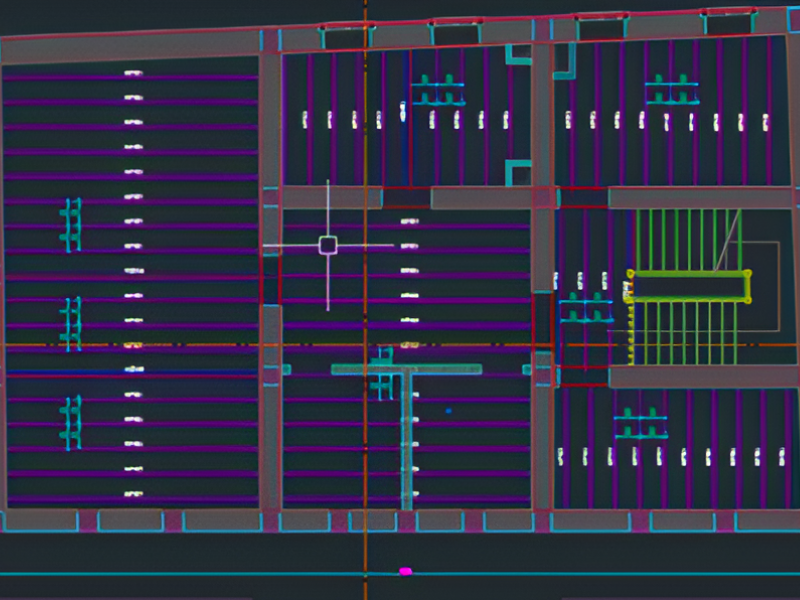The image size is (800, 600).
Task: Click middle cyan fixture symbol in left room
Action: click(71, 322)
